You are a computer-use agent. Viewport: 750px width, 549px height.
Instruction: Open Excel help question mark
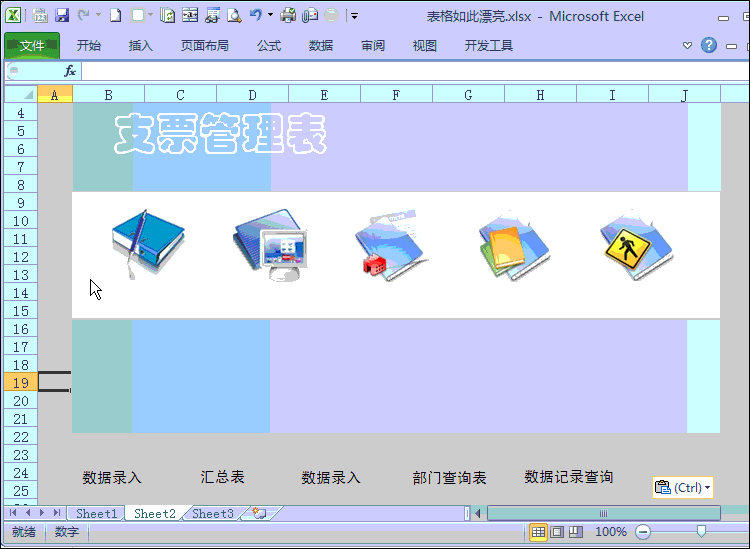pyautogui.click(x=709, y=45)
